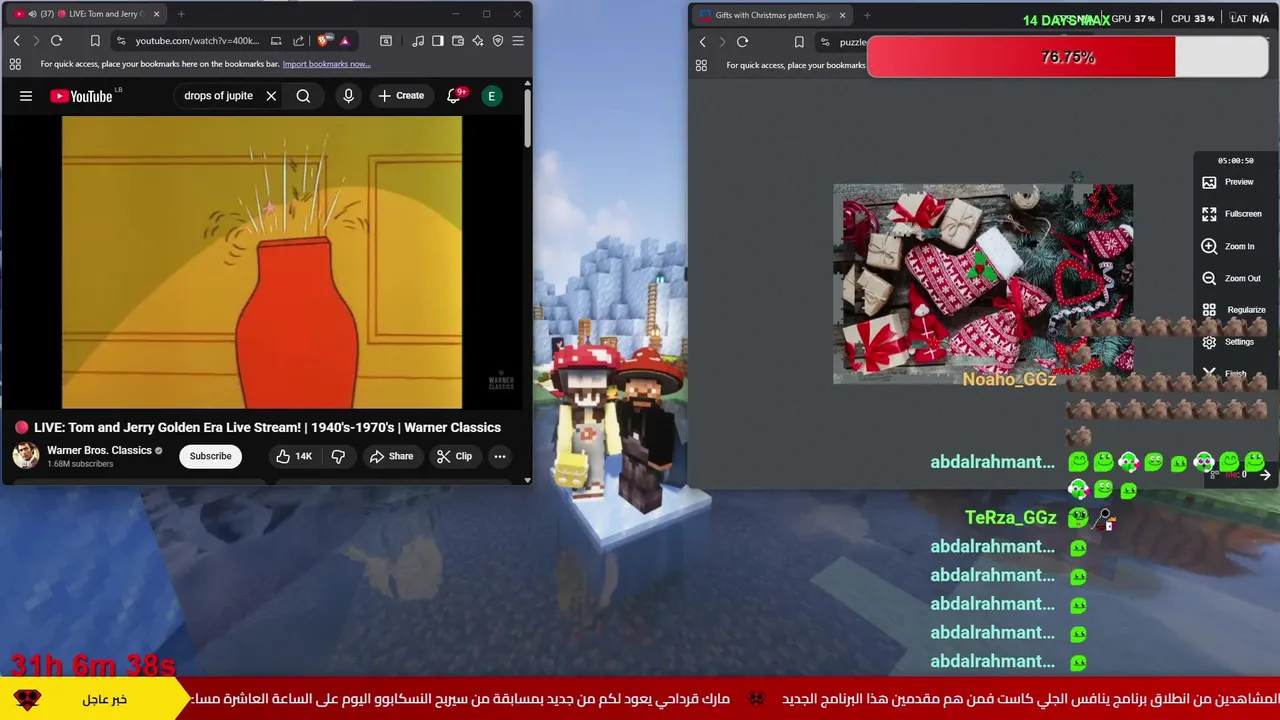Viewport: 1280px width, 720px height.
Task: Click the YouTube page vertical scrollbar
Action: pyautogui.click(x=527, y=120)
